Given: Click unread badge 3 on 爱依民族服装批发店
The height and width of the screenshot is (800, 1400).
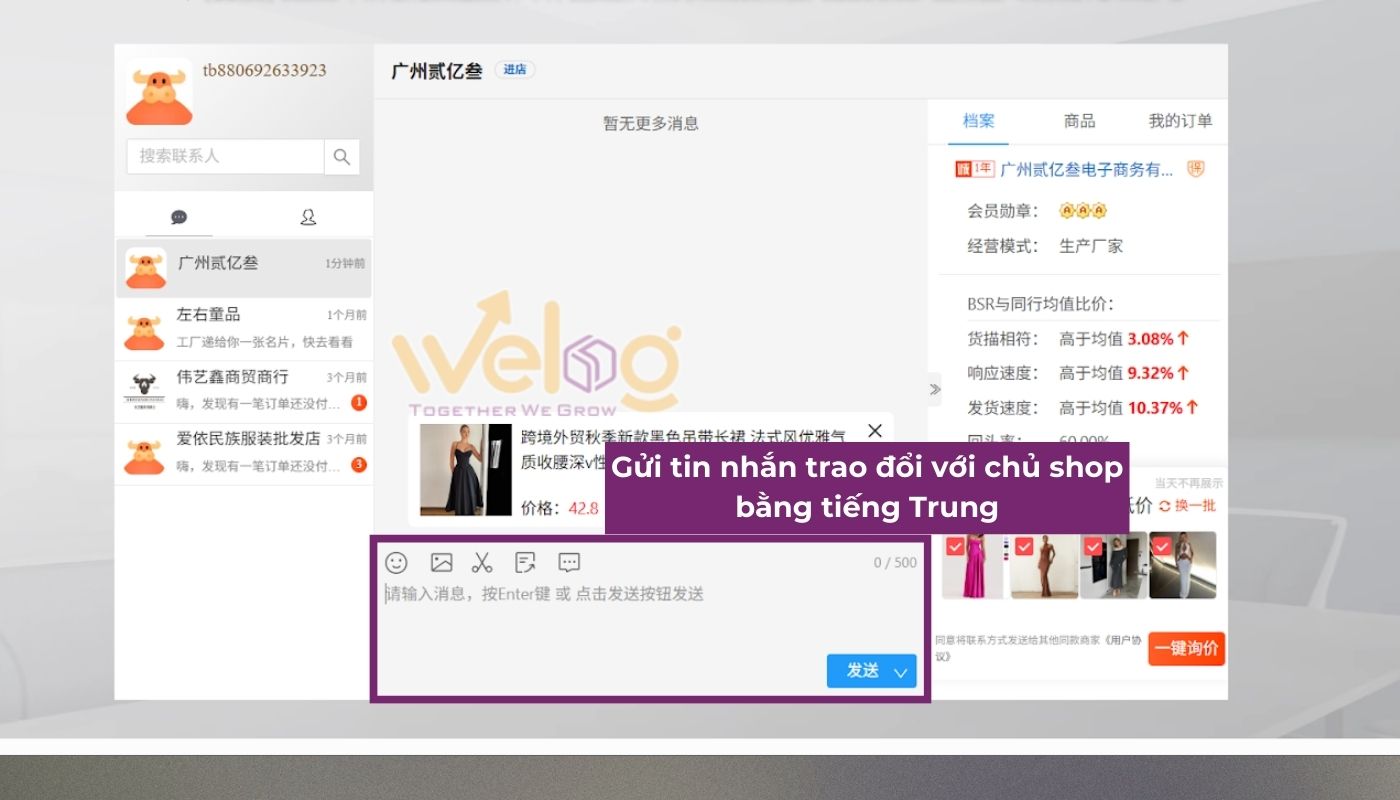Looking at the screenshot, I should pyautogui.click(x=359, y=465).
